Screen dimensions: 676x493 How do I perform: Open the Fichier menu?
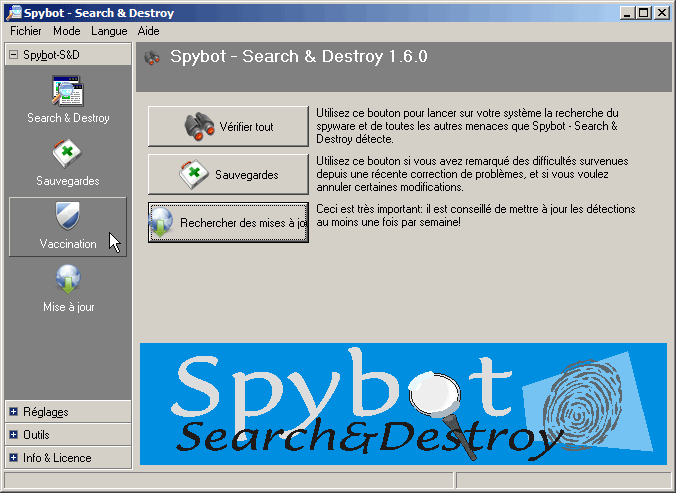click(26, 31)
